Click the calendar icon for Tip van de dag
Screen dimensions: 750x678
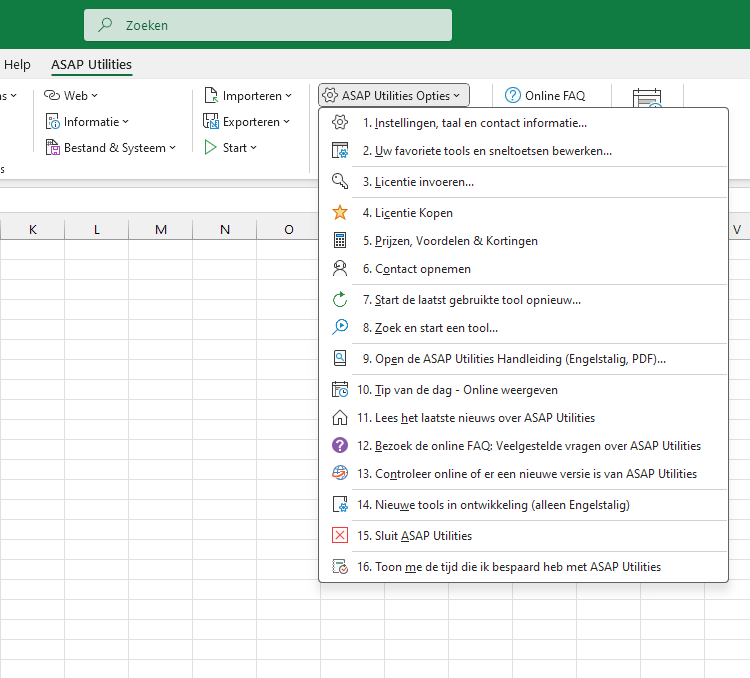[340, 389]
